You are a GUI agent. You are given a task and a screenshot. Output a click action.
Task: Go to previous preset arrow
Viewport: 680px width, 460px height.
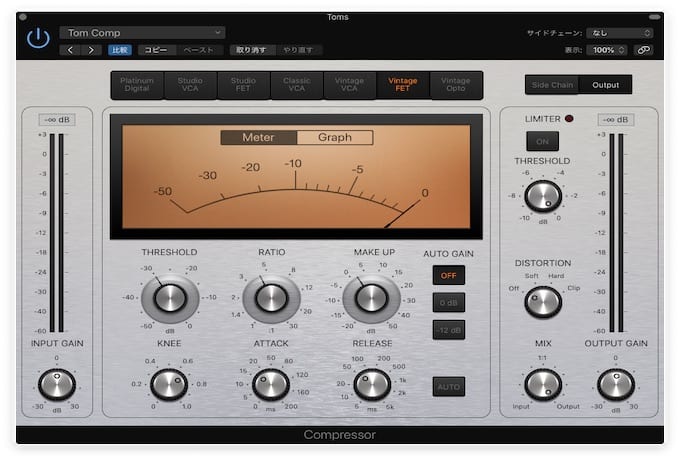tap(70, 49)
